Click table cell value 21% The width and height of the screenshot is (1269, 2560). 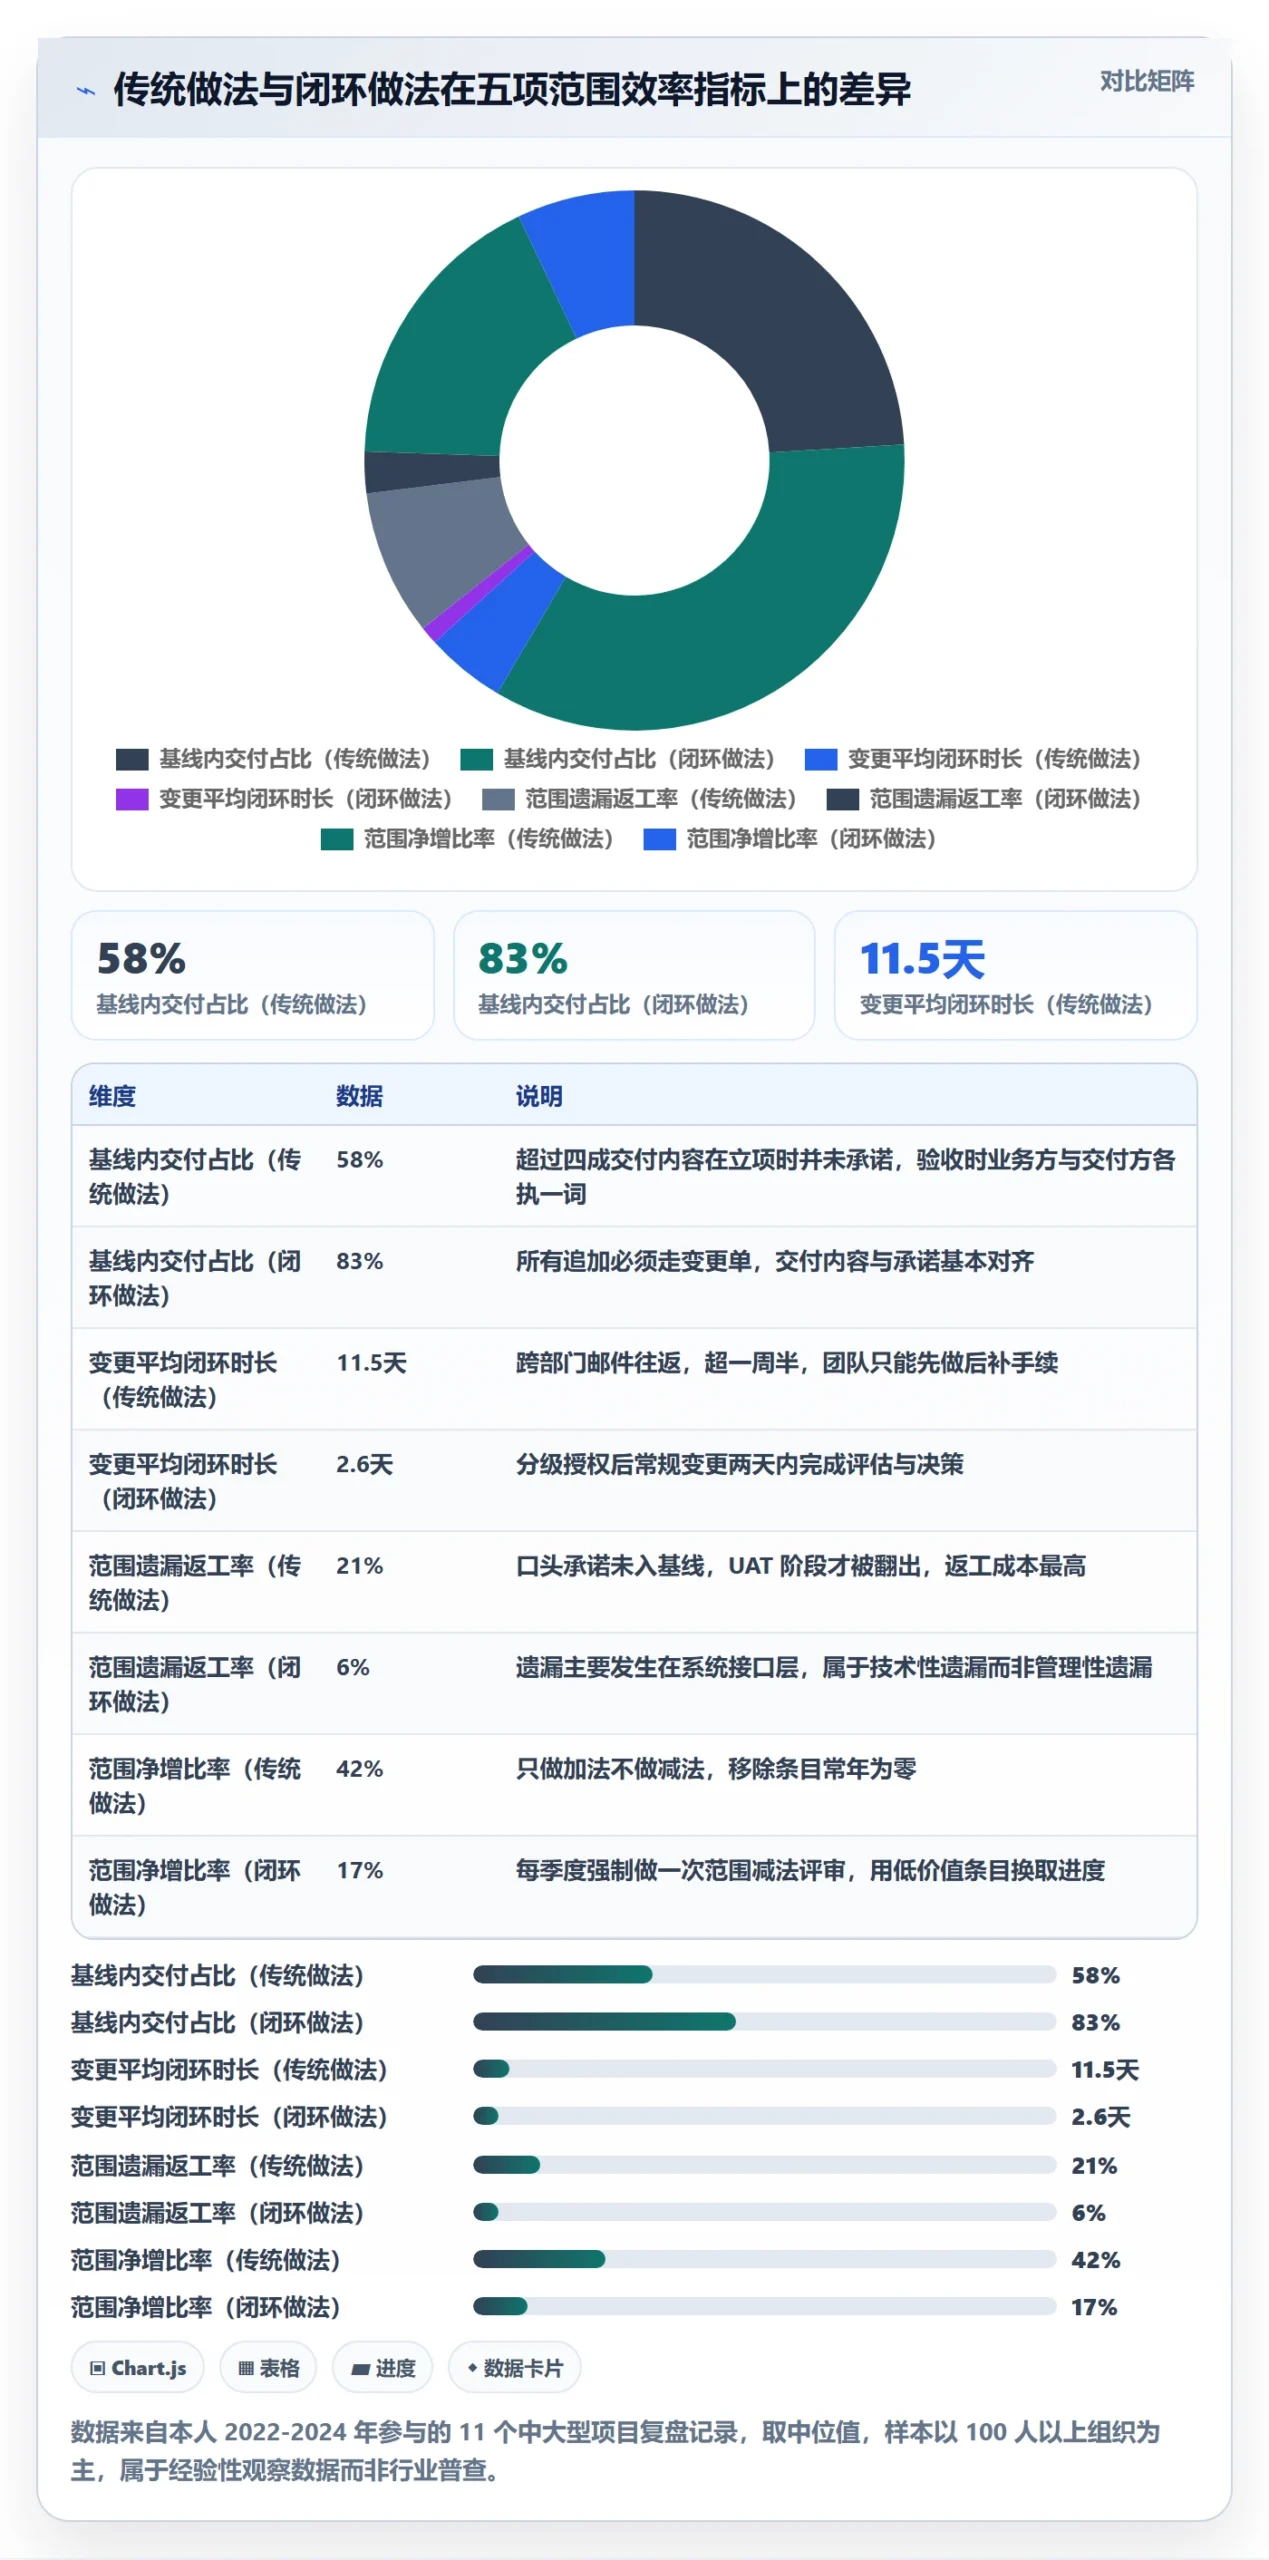tap(360, 1566)
